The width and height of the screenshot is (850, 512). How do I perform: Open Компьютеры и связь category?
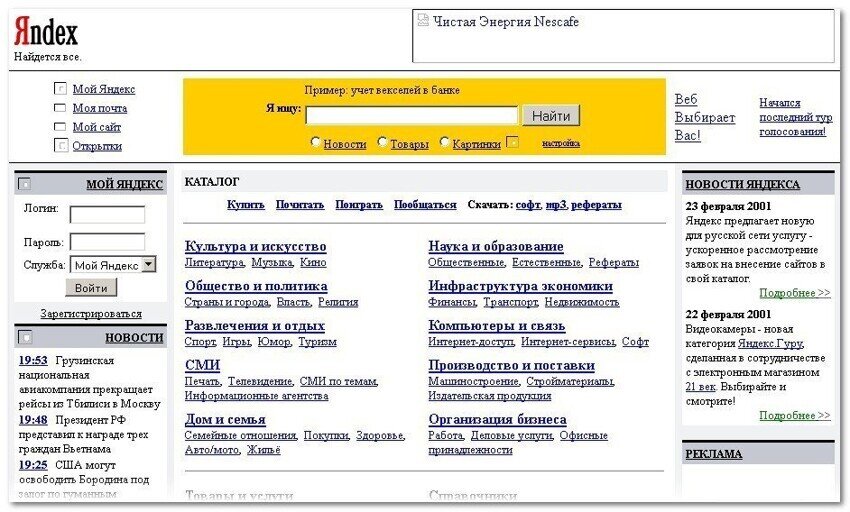pyautogui.click(x=497, y=325)
